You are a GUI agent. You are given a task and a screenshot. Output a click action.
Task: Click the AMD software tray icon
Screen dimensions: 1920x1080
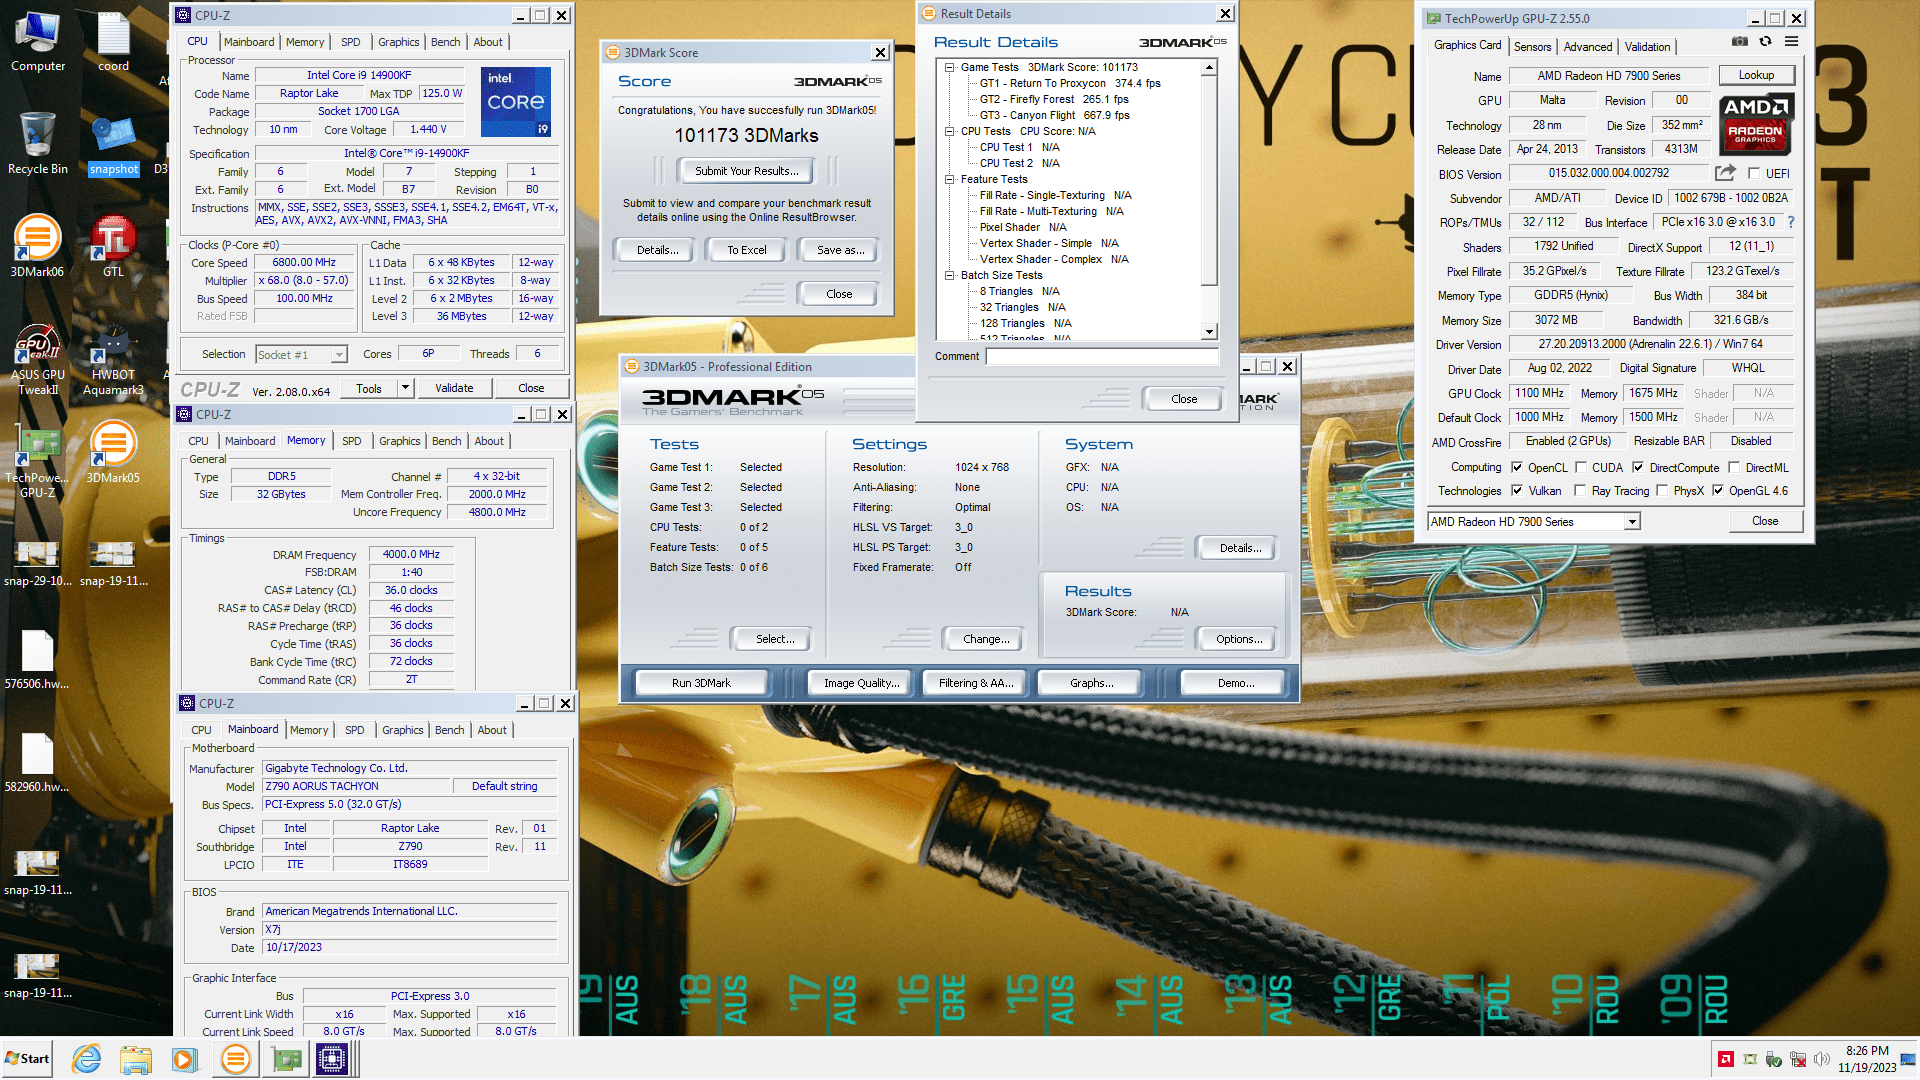(1725, 1059)
